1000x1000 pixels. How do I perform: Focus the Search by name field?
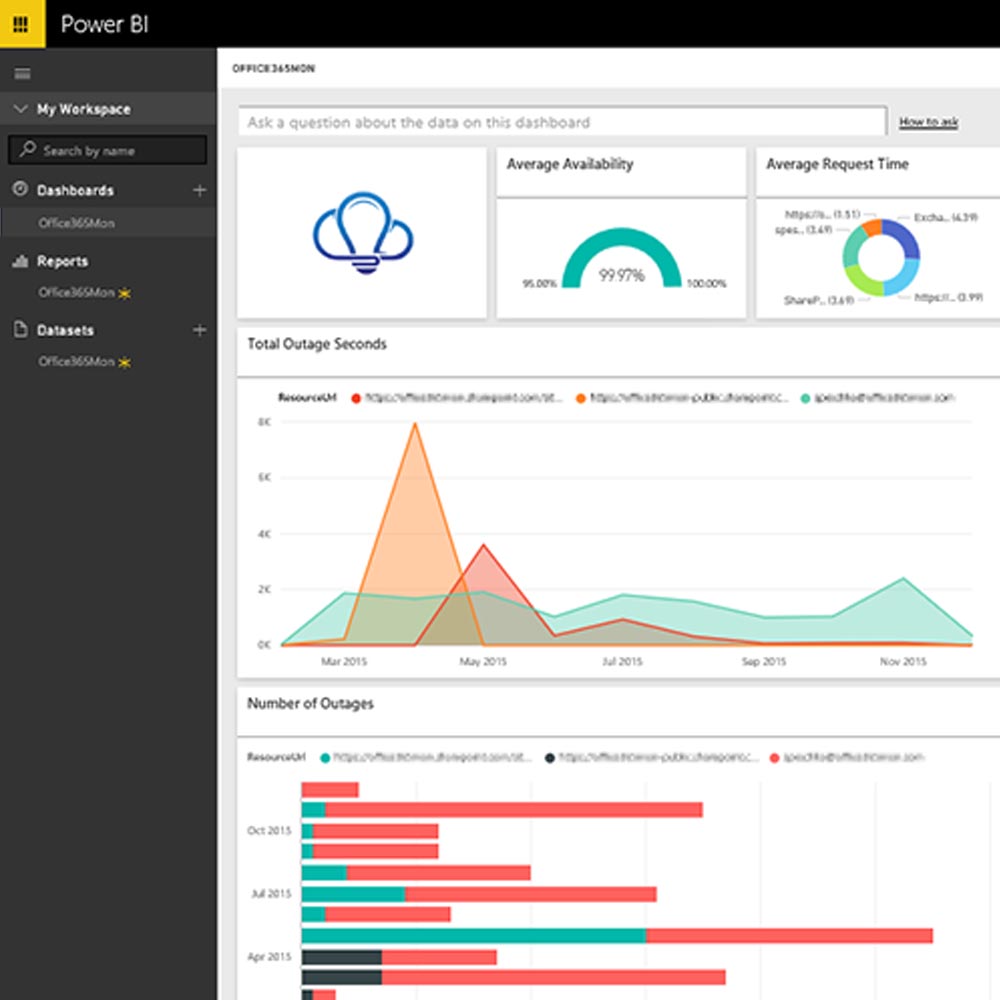tap(107, 151)
